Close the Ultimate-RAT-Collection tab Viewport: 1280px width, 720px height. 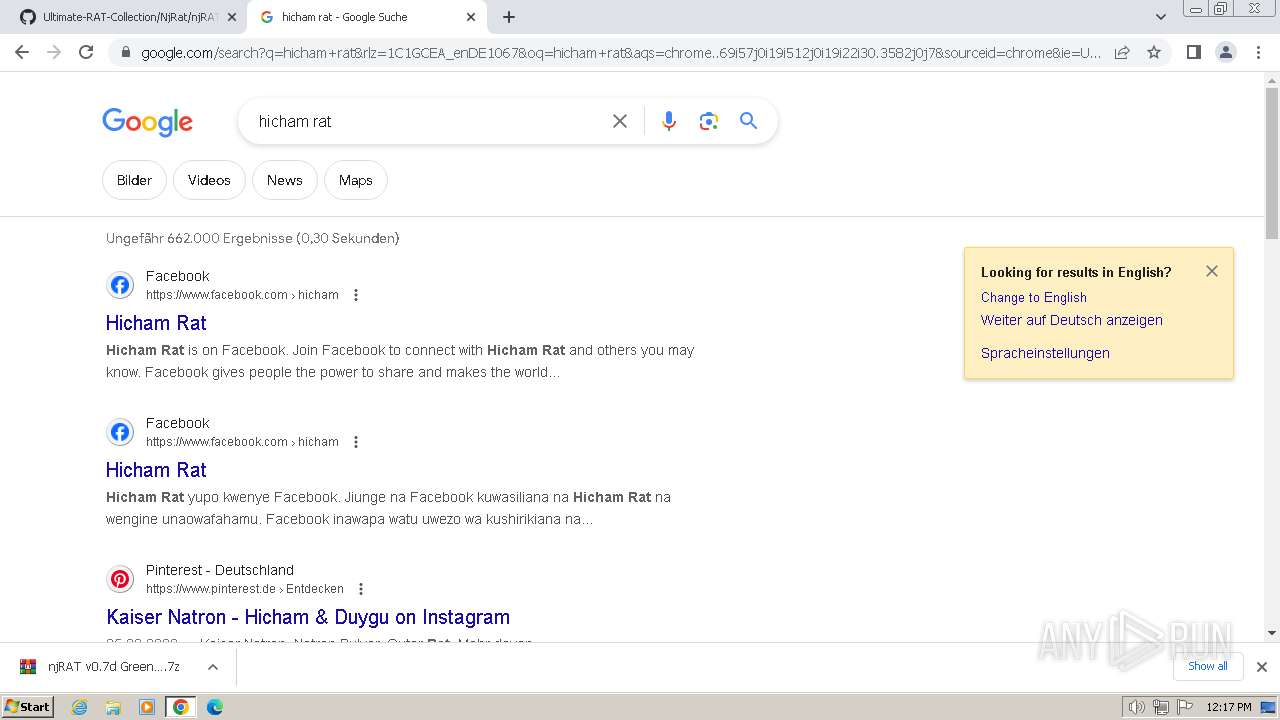tap(232, 17)
